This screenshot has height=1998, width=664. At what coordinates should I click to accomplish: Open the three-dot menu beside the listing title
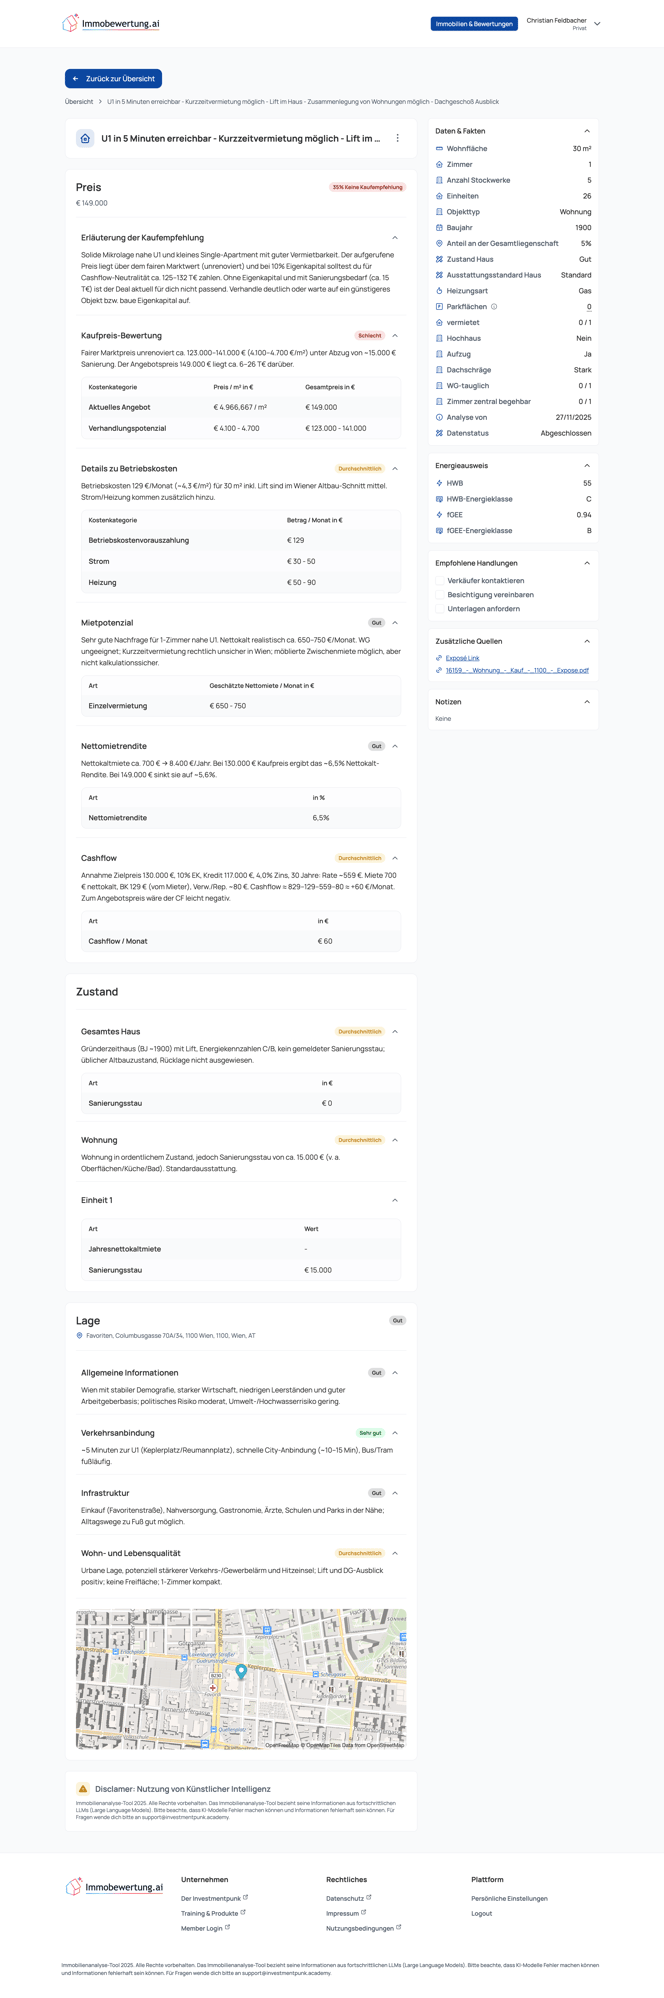(x=399, y=139)
